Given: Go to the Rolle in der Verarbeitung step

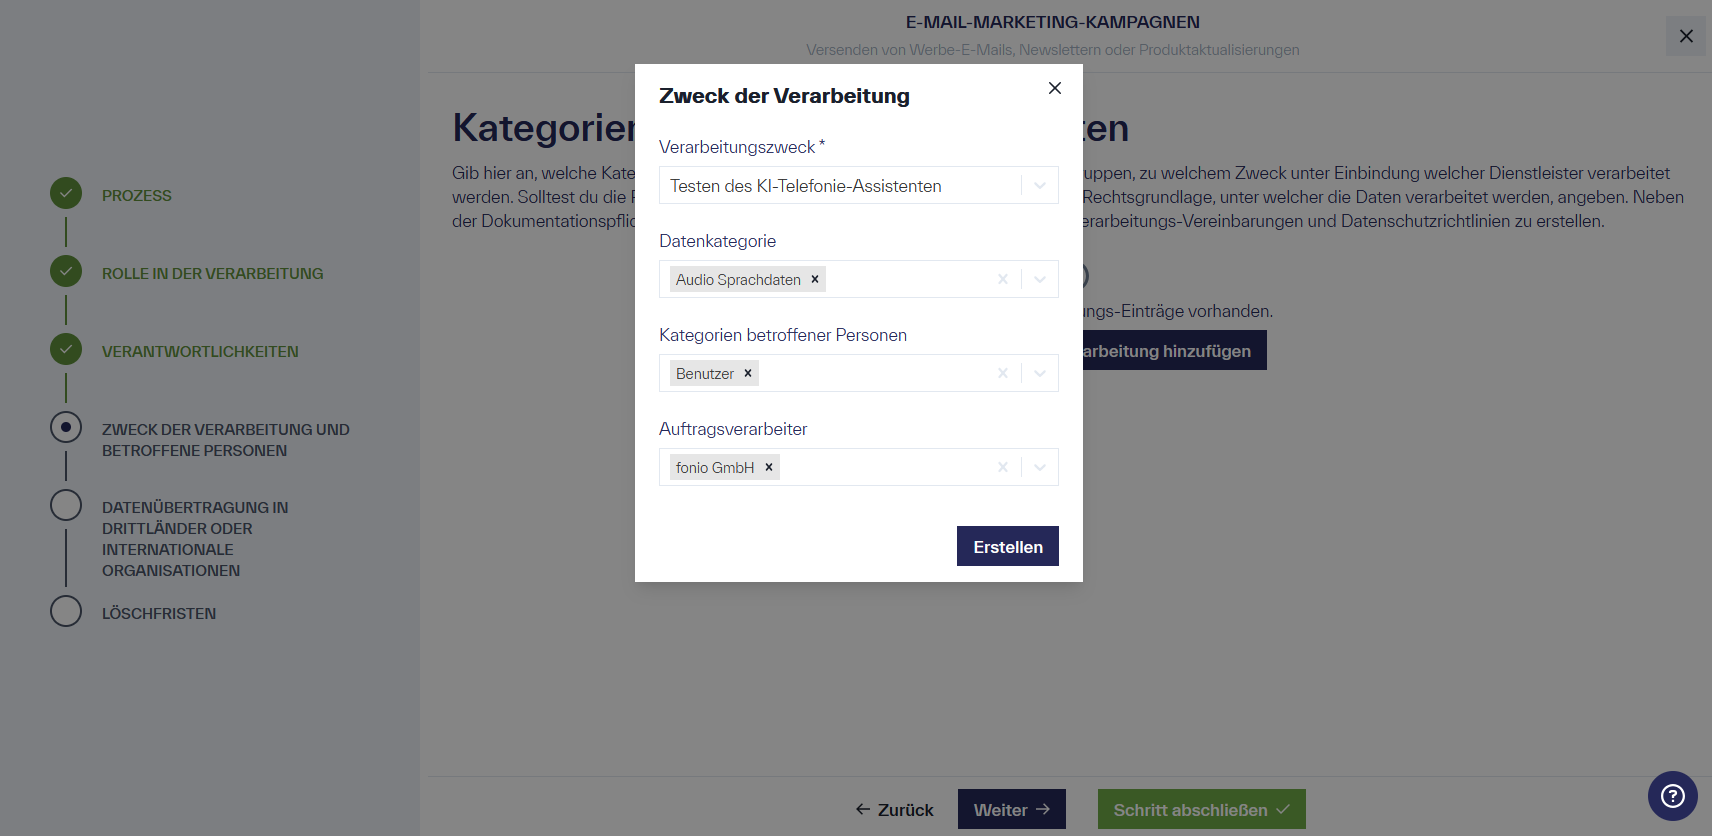Looking at the screenshot, I should pyautogui.click(x=212, y=272).
